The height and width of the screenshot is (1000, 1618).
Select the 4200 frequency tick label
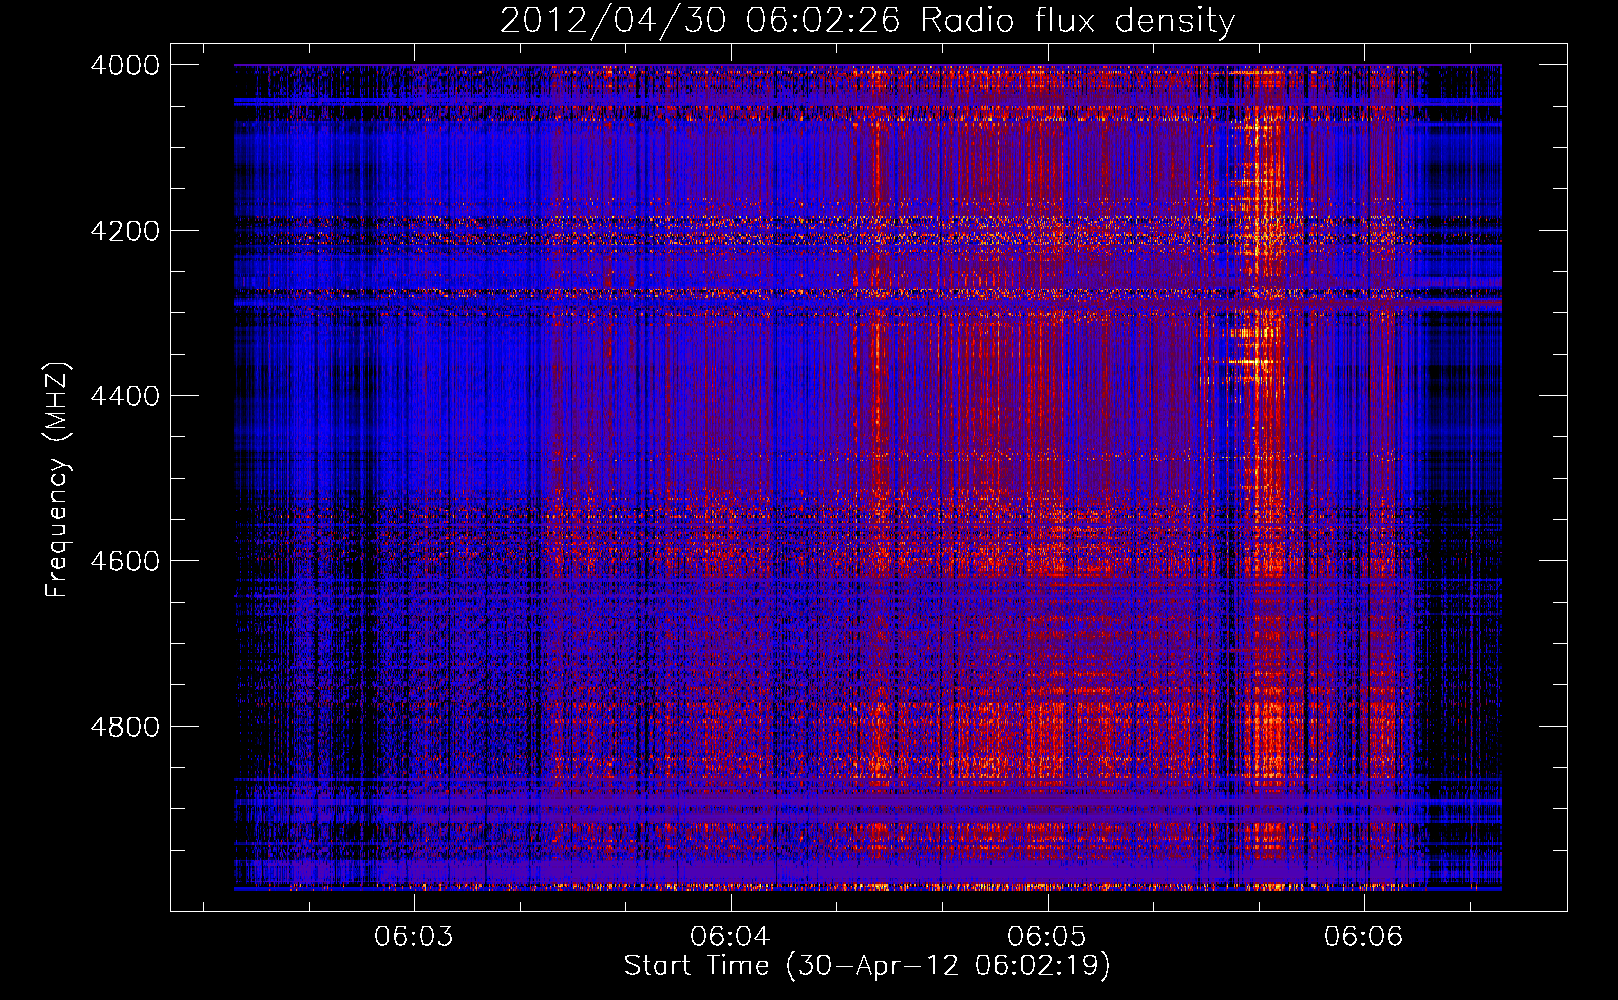(125, 231)
